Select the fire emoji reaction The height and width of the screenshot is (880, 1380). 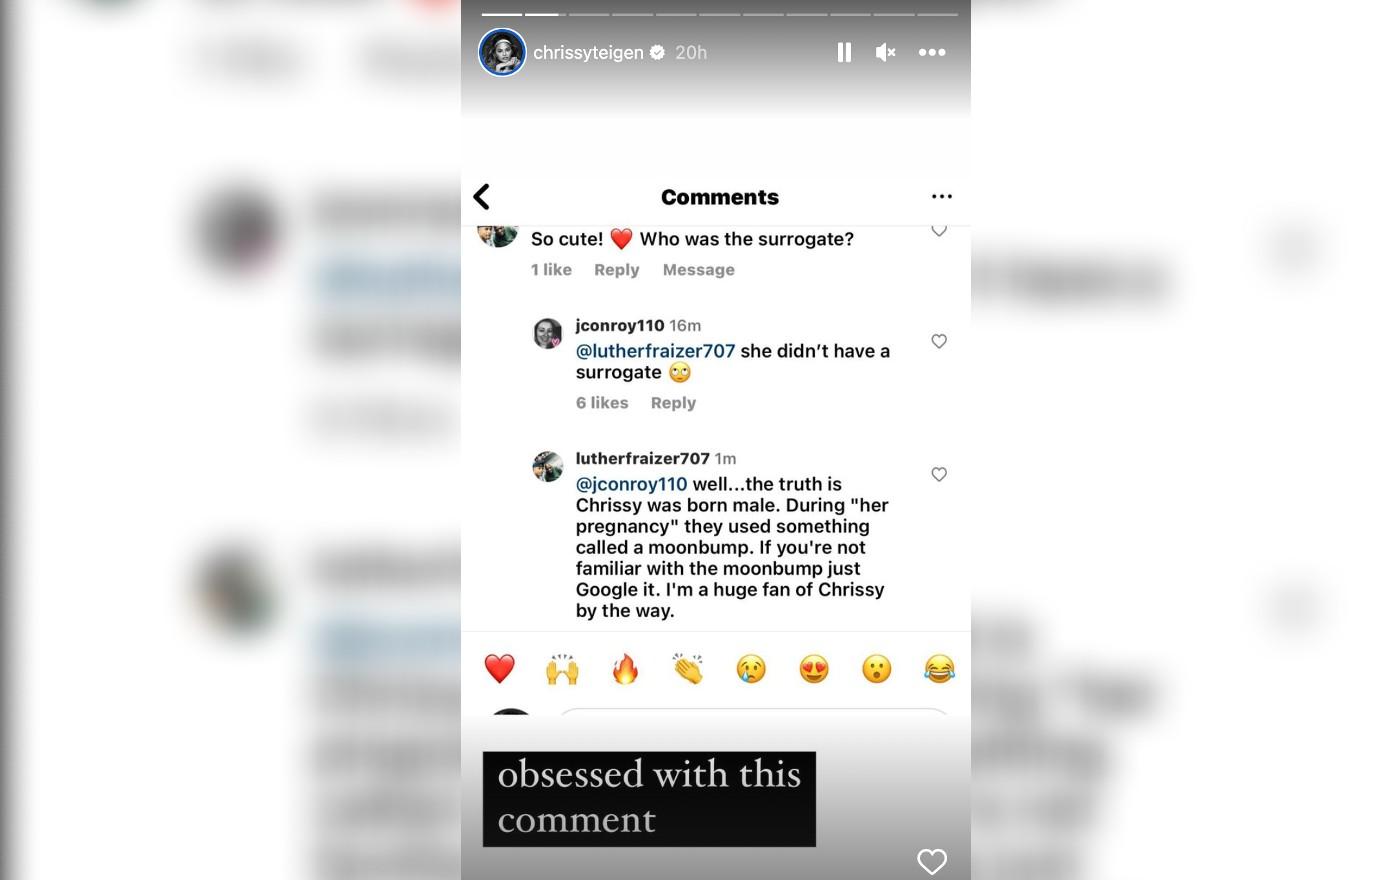[625, 668]
